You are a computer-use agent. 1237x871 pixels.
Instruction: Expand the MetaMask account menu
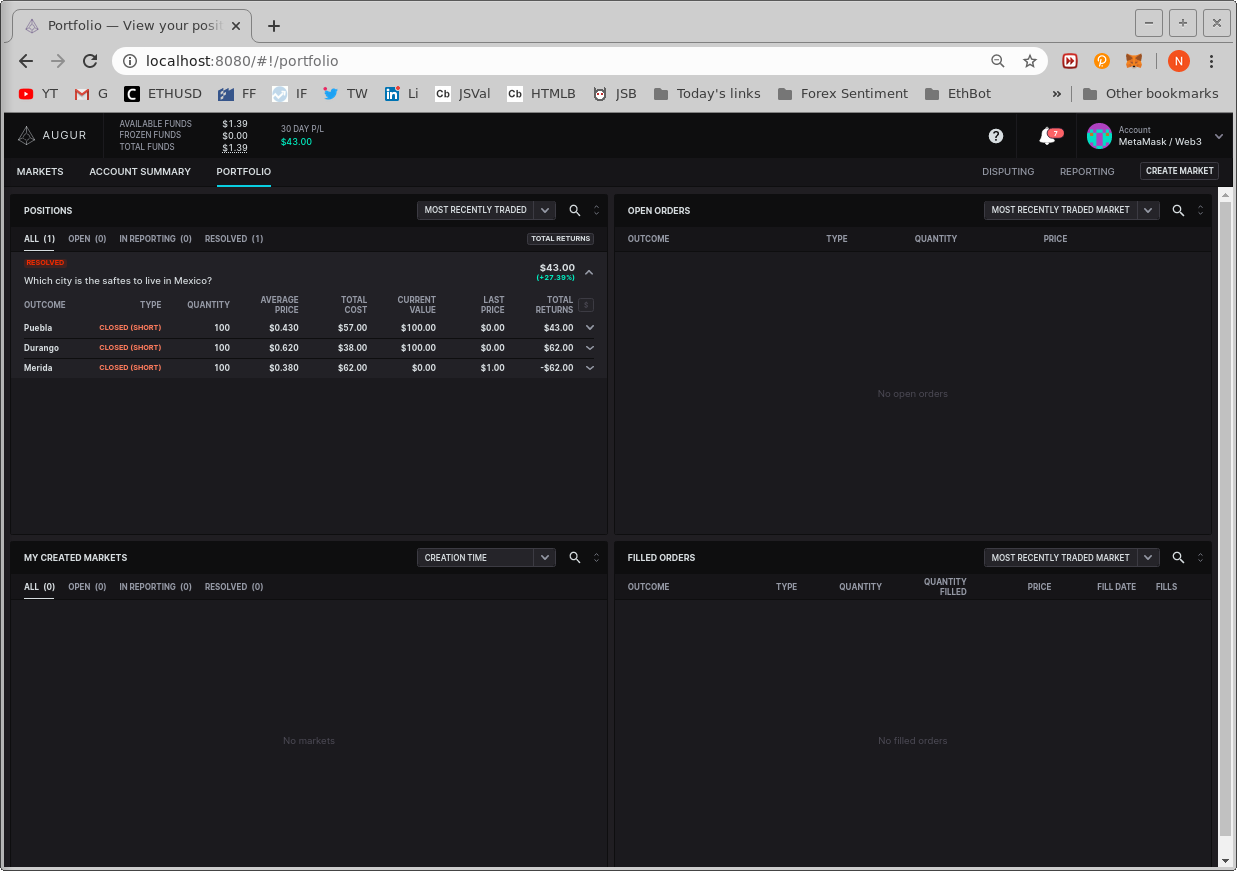pos(1218,136)
